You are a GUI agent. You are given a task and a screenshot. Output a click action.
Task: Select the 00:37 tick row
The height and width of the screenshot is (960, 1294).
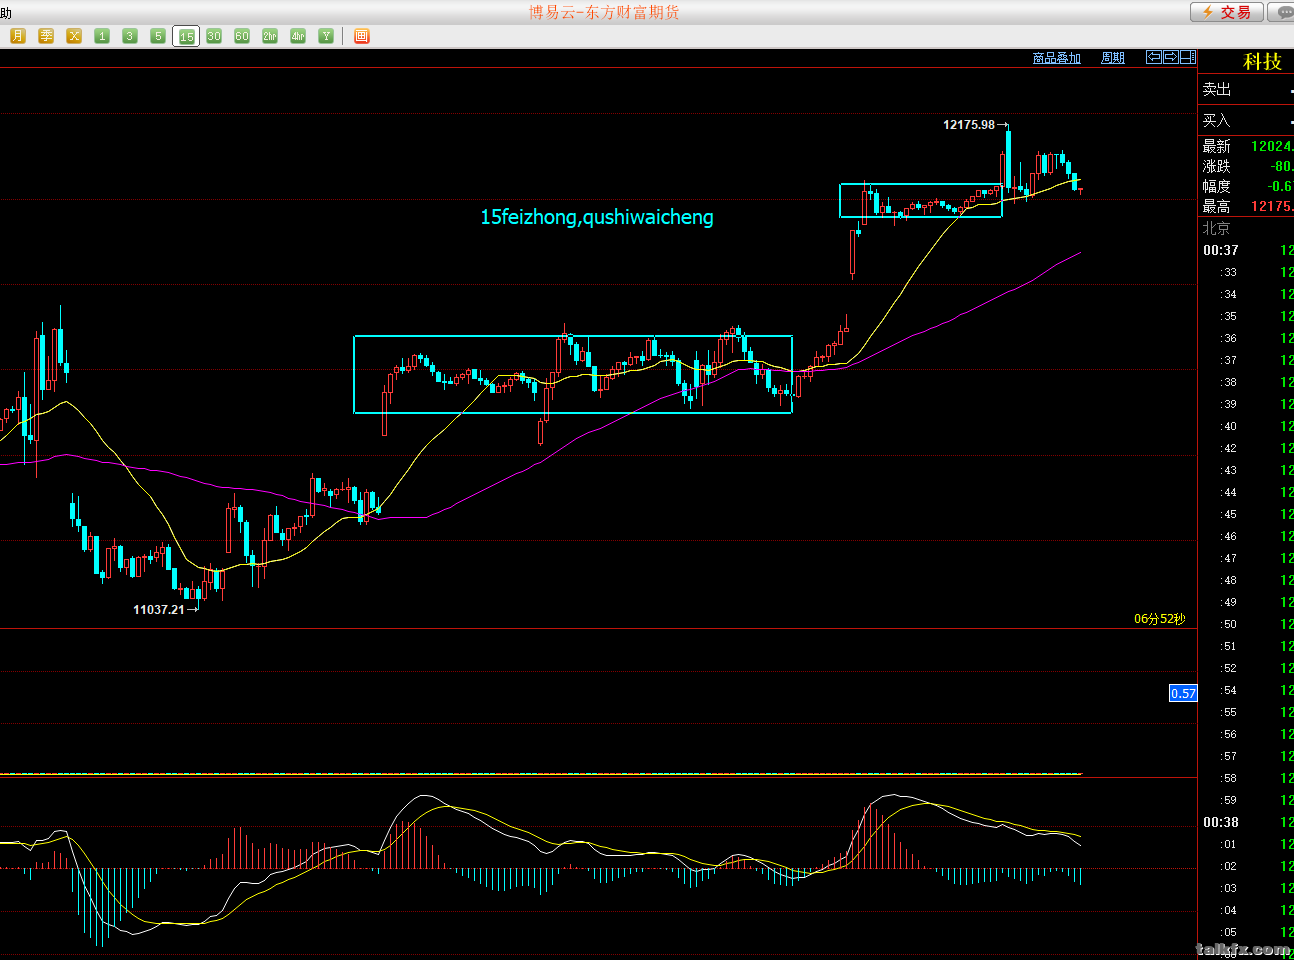point(1246,250)
